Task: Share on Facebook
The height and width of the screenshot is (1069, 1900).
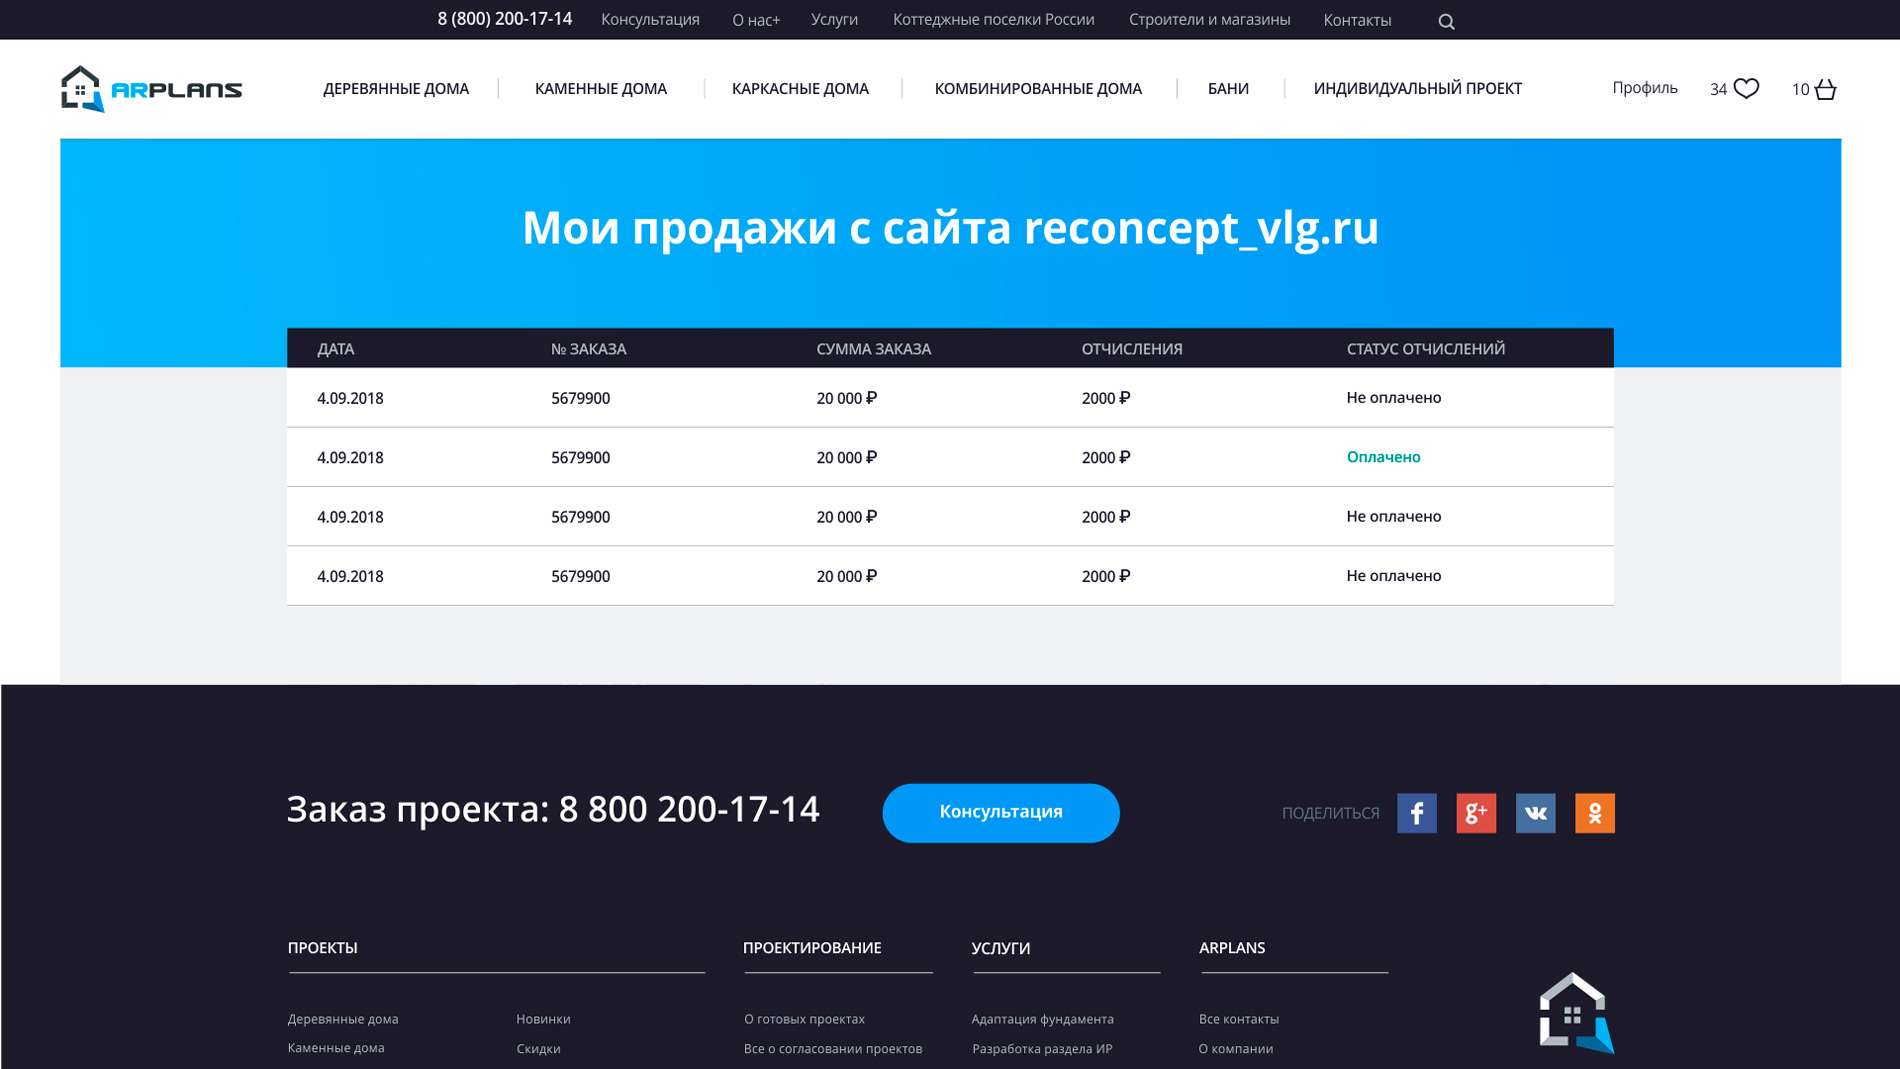Action: [1416, 813]
